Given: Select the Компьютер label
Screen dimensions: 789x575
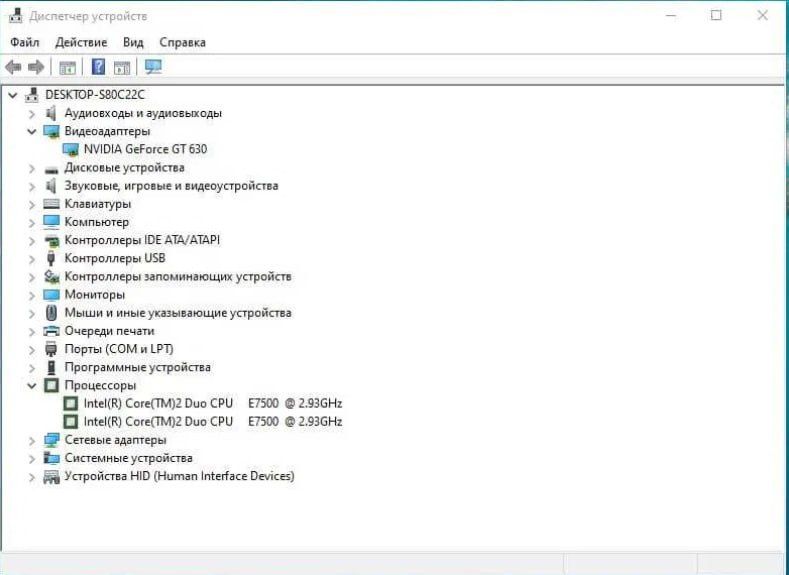Looking at the screenshot, I should [x=97, y=222].
